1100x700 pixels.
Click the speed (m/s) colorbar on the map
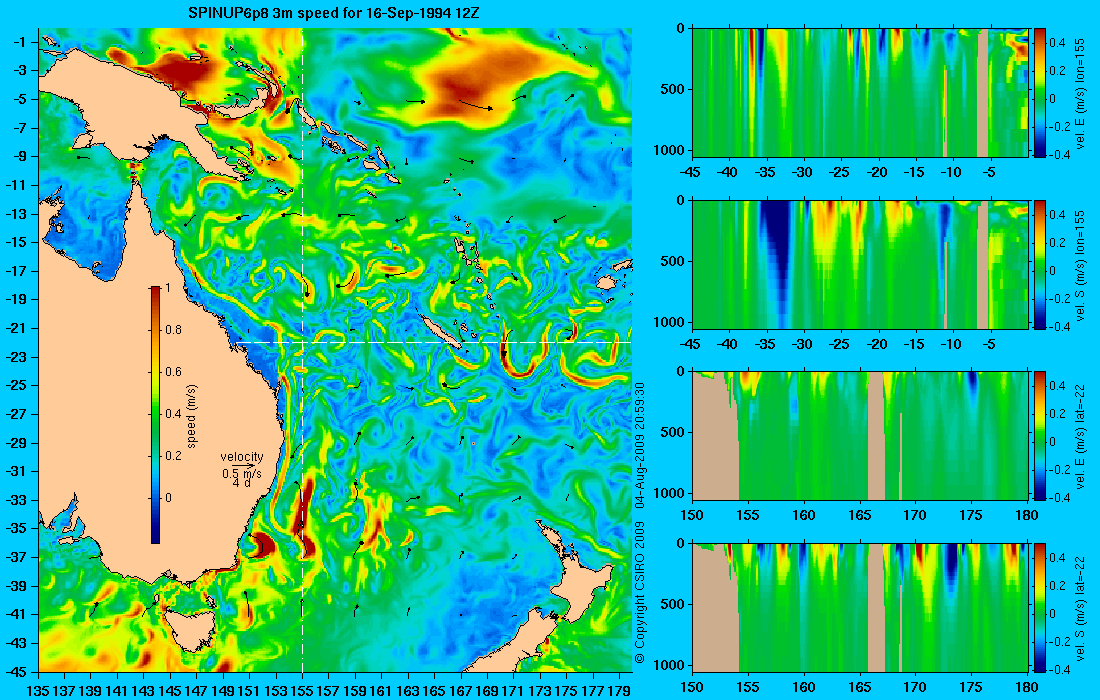(155, 415)
